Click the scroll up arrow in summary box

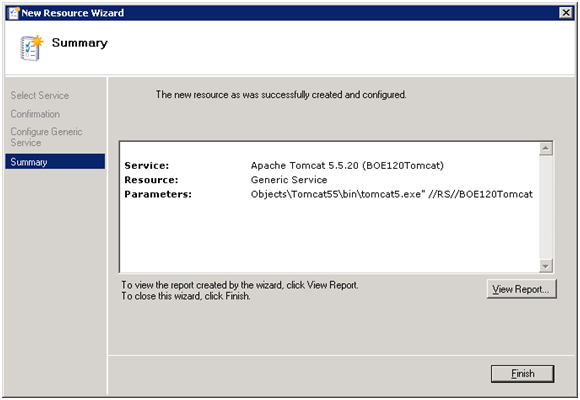coord(546,149)
